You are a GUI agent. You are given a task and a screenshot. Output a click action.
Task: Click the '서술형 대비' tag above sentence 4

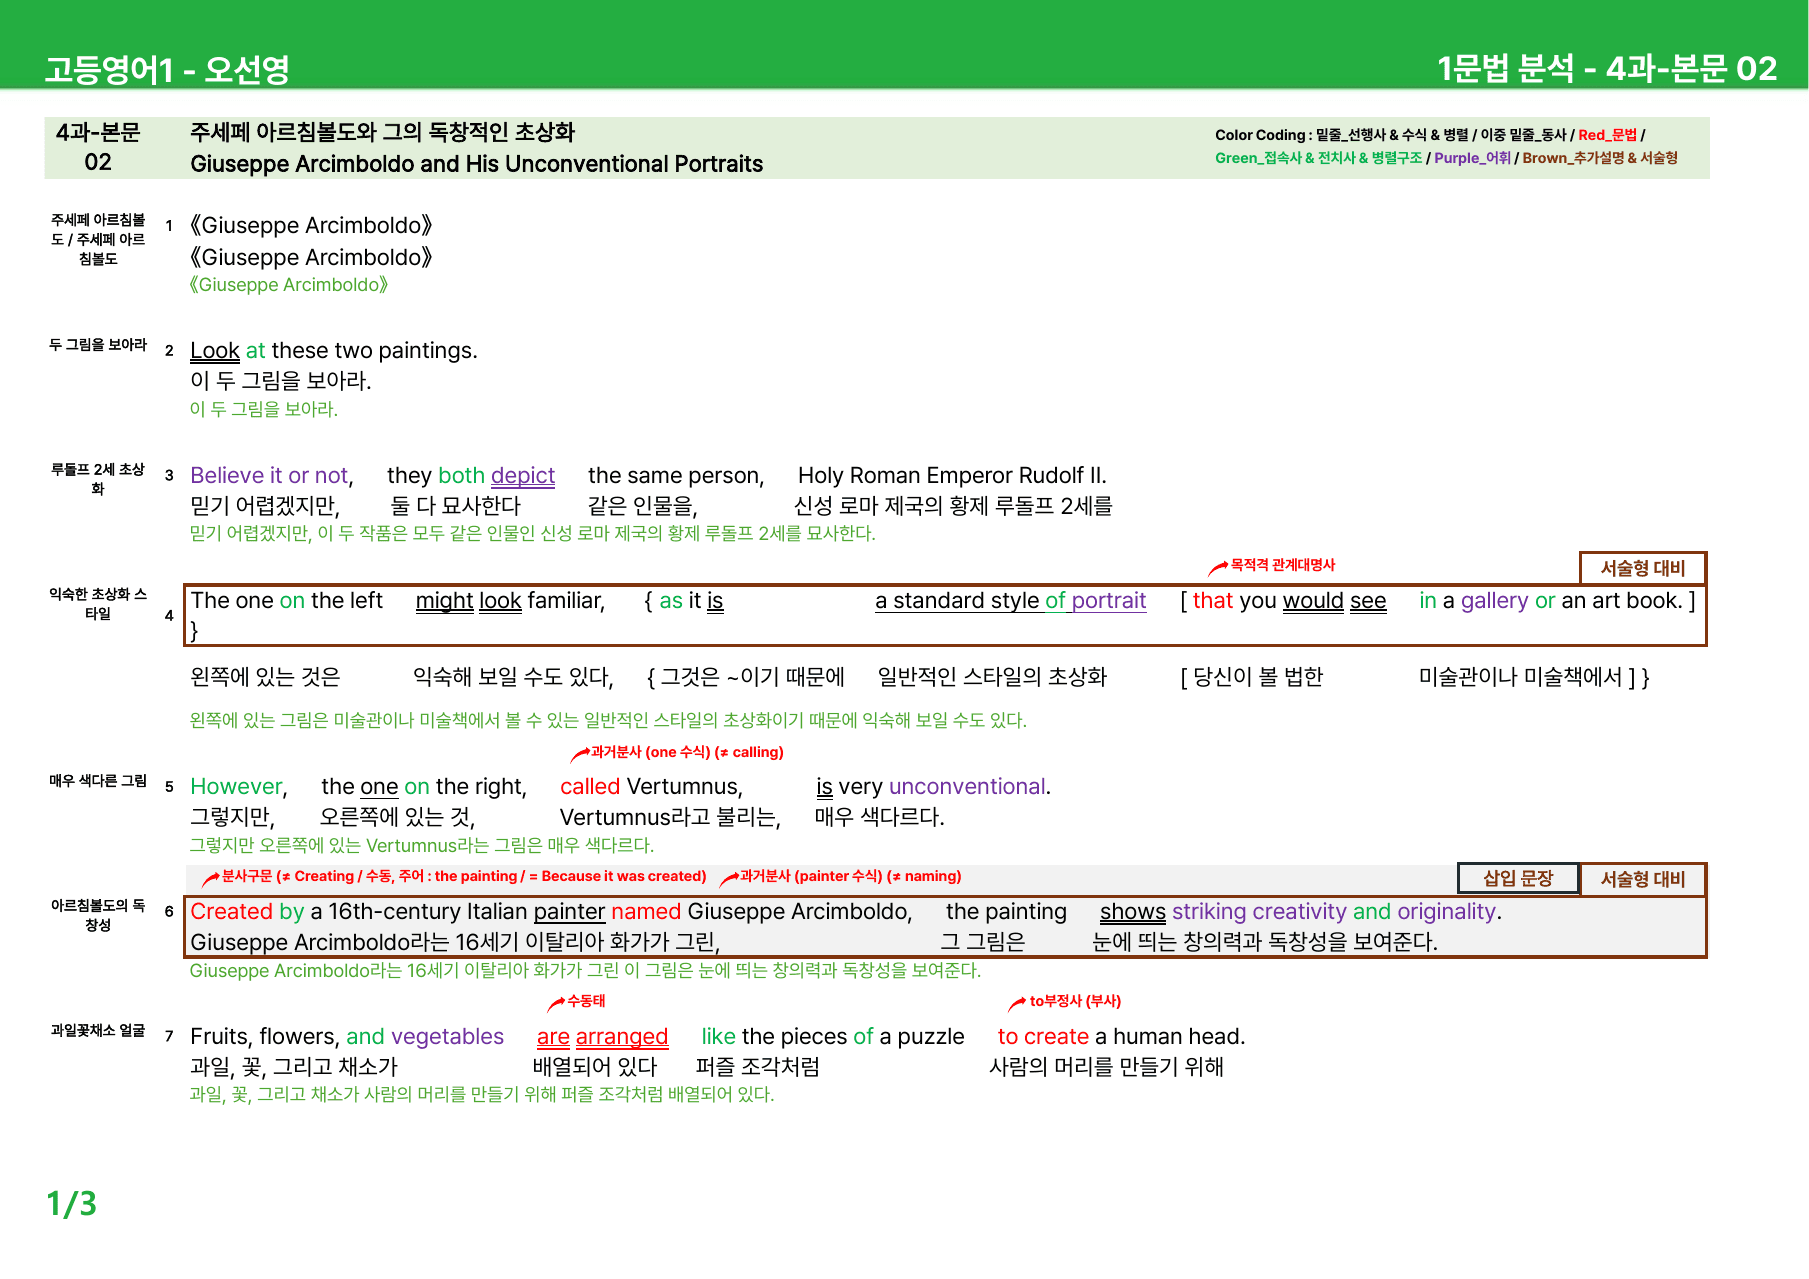tap(1643, 568)
